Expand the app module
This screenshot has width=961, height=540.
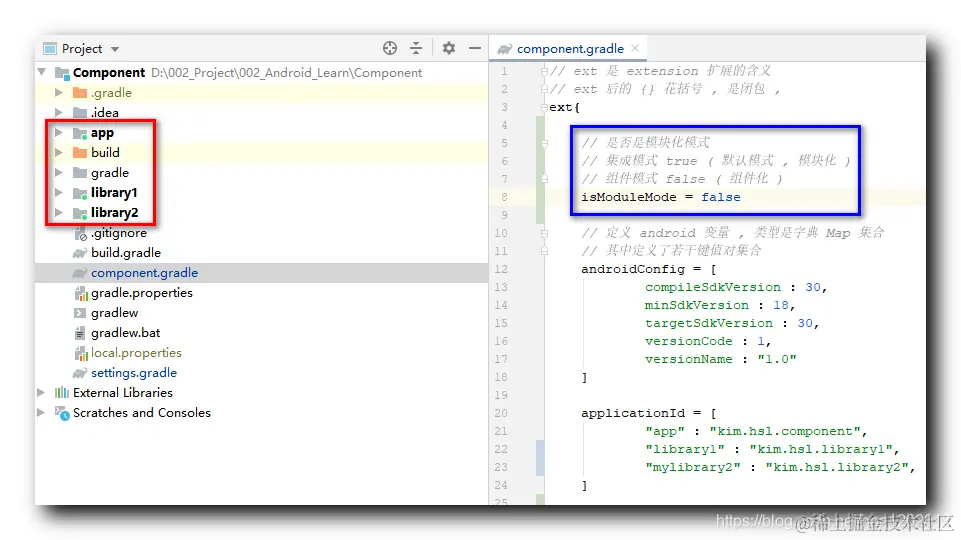pos(59,132)
